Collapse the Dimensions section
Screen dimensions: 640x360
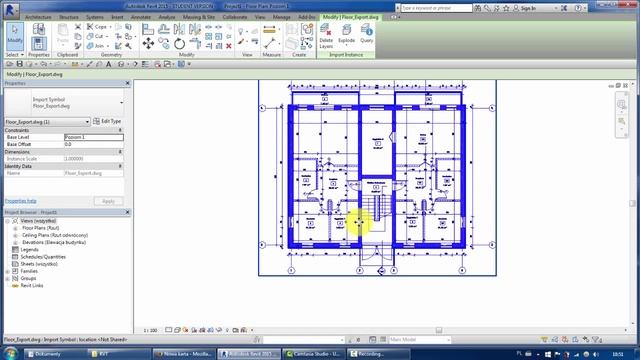click(120, 152)
